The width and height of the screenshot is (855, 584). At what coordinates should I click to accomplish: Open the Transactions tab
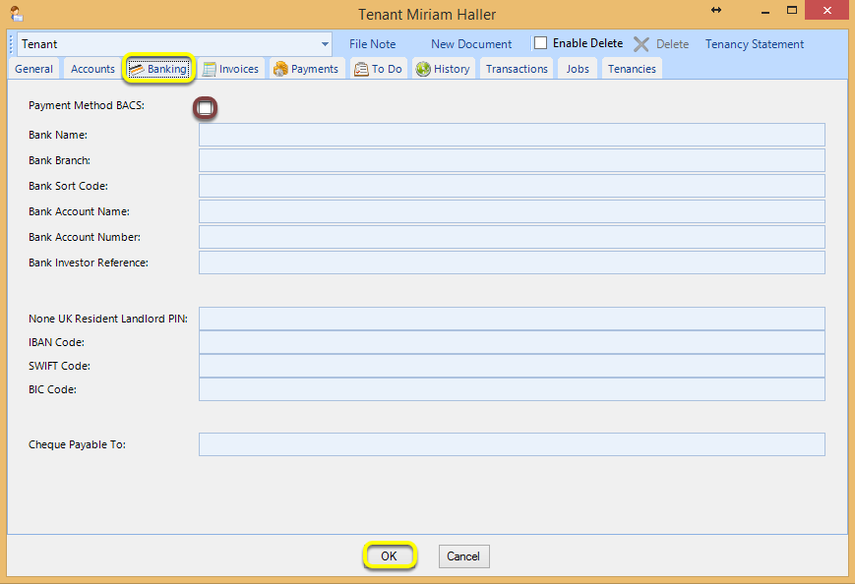516,69
